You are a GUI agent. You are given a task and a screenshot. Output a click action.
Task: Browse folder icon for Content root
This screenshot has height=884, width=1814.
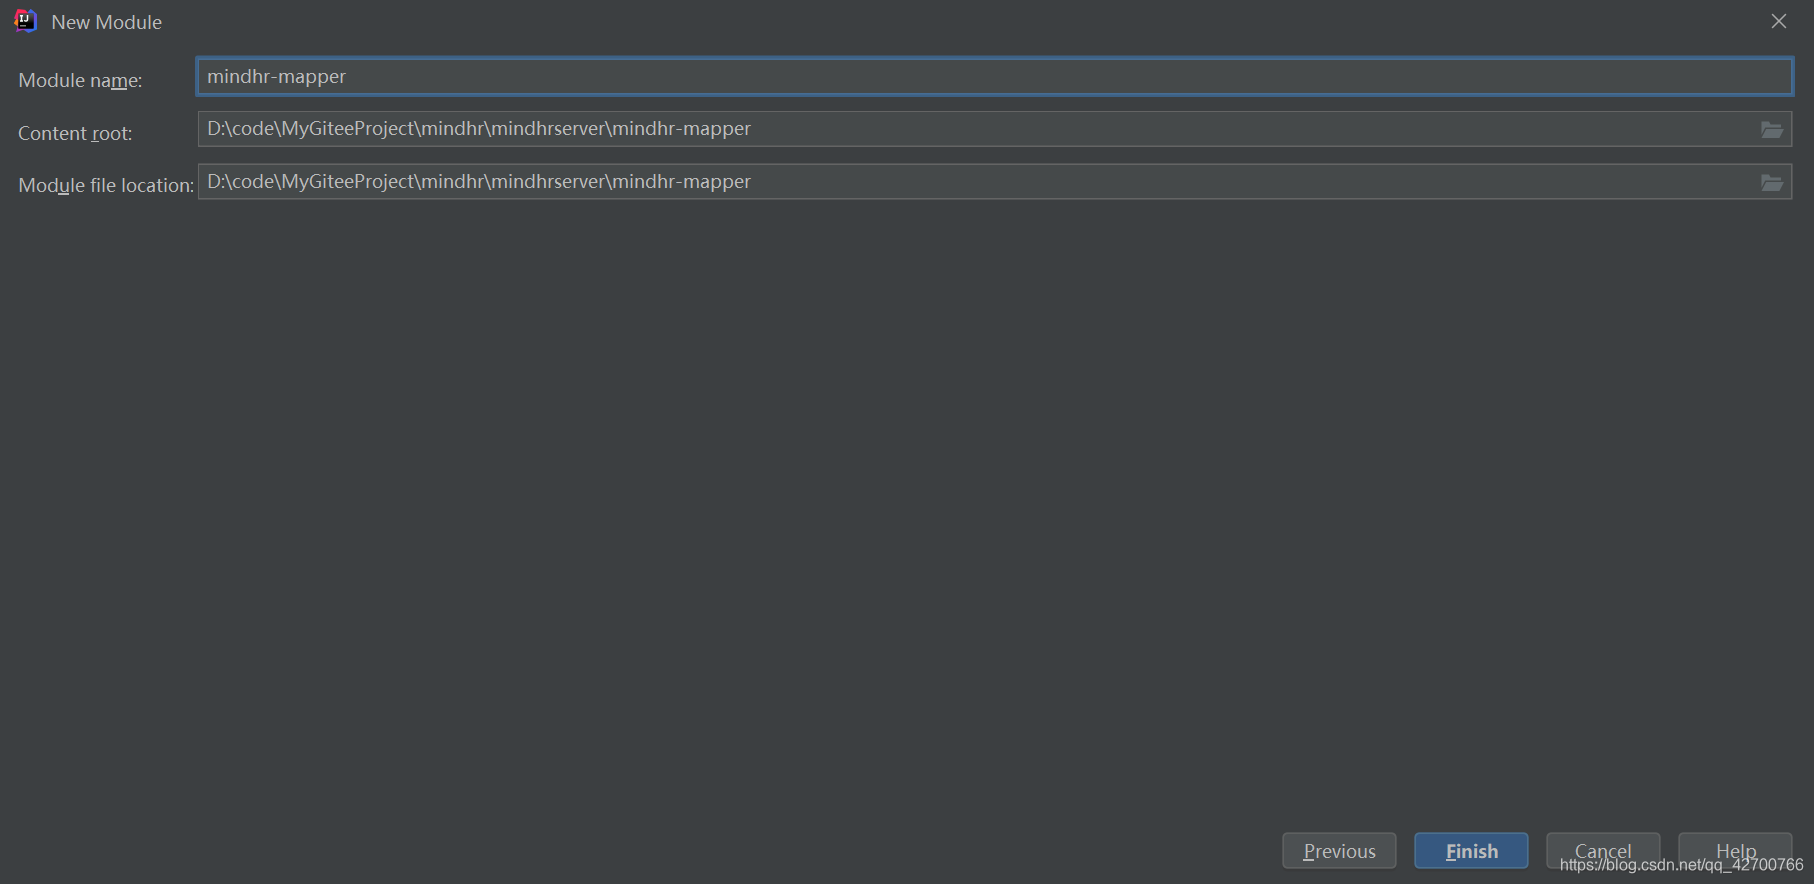1772,130
